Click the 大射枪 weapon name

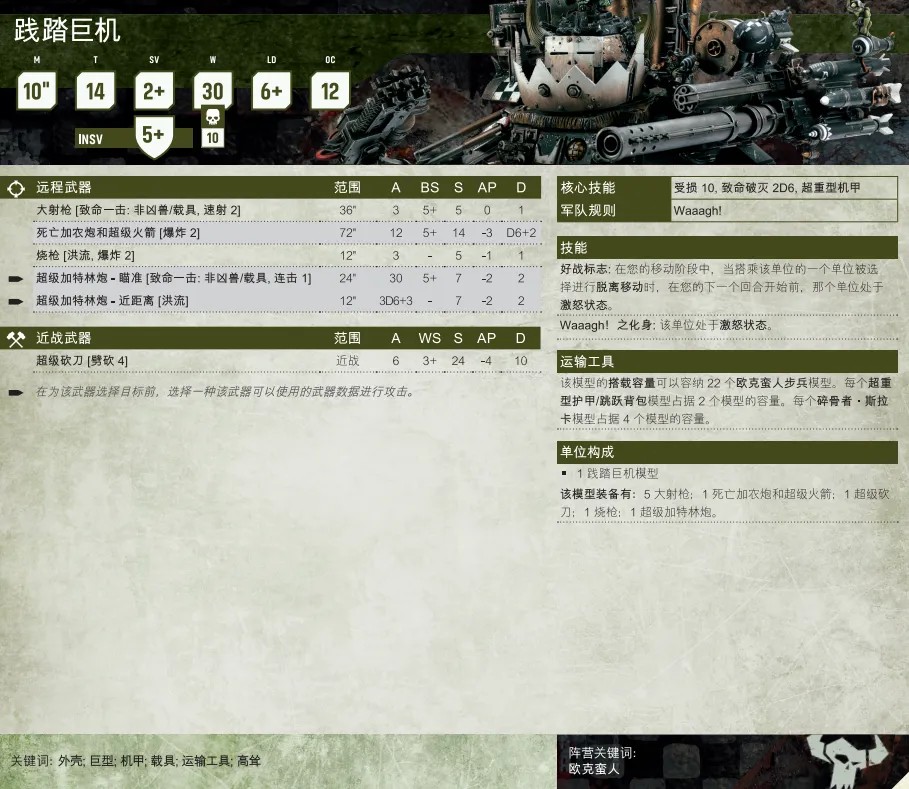[x=54, y=210]
